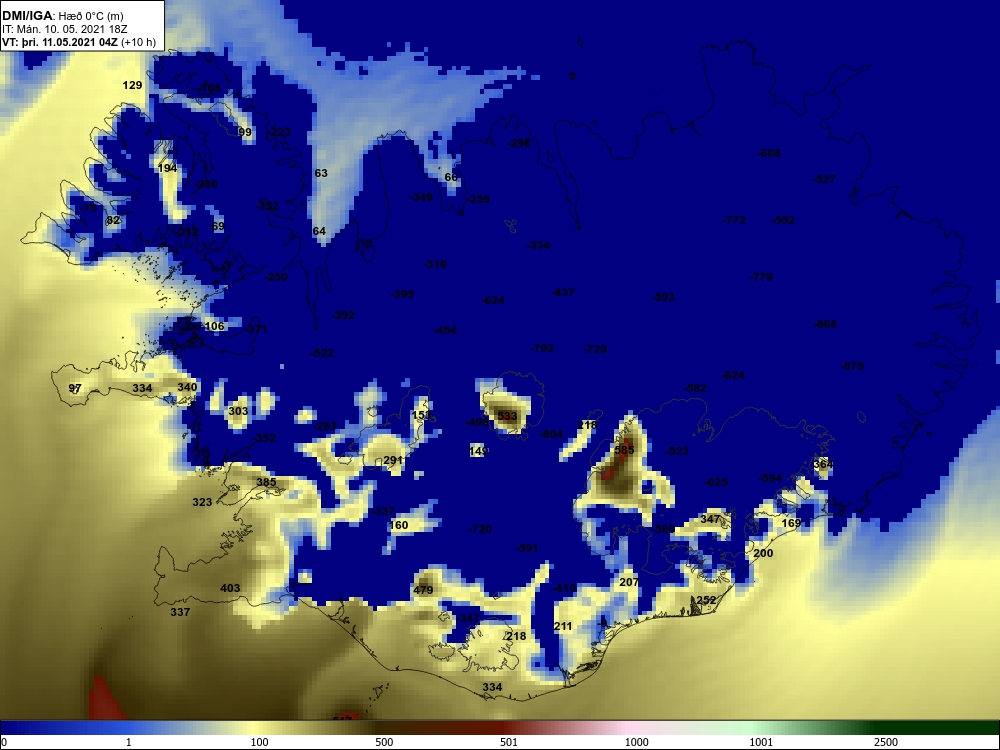Image resolution: width=1000 pixels, height=750 pixels.
Task: Click the map value "252"
Action: tap(706, 600)
